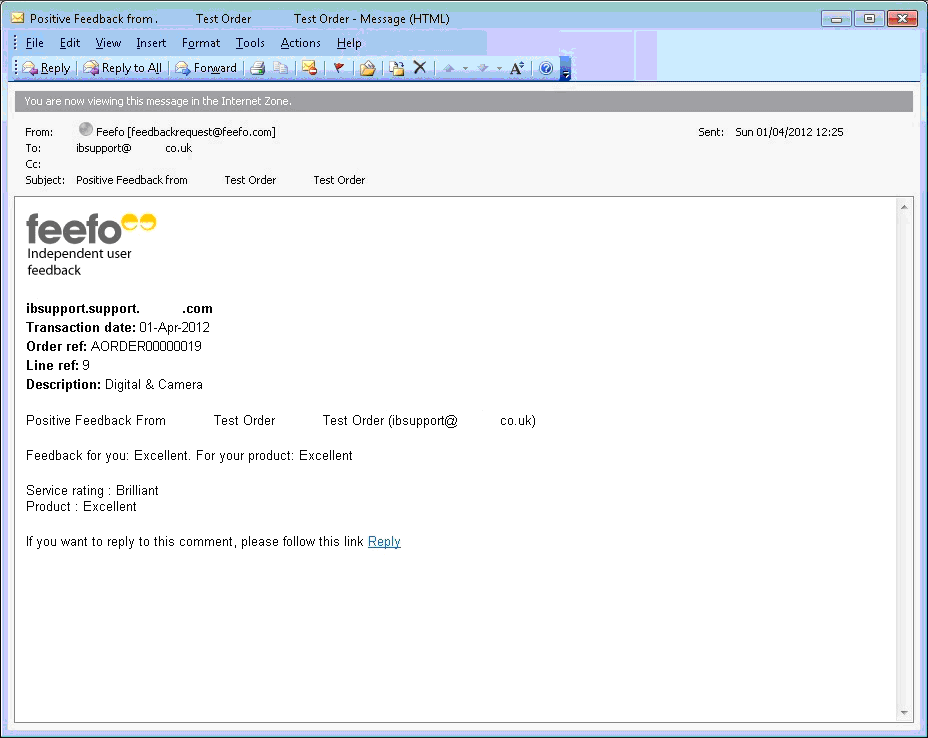The height and width of the screenshot is (738, 928).
Task: Mark sender as junk email icon
Action: [310, 68]
